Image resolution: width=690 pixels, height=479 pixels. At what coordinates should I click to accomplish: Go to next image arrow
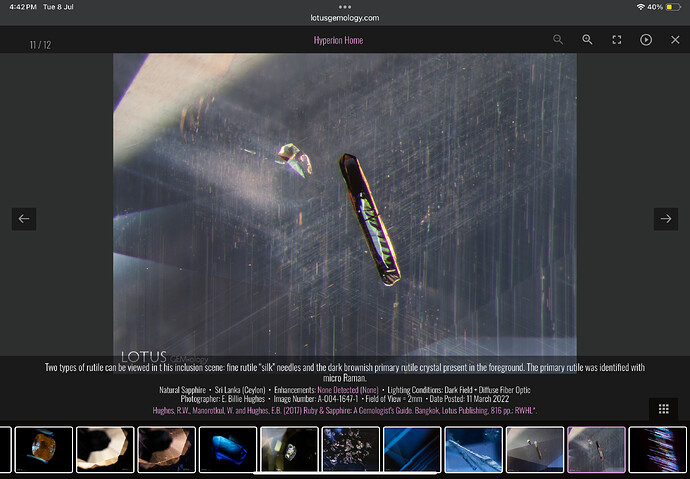click(666, 219)
